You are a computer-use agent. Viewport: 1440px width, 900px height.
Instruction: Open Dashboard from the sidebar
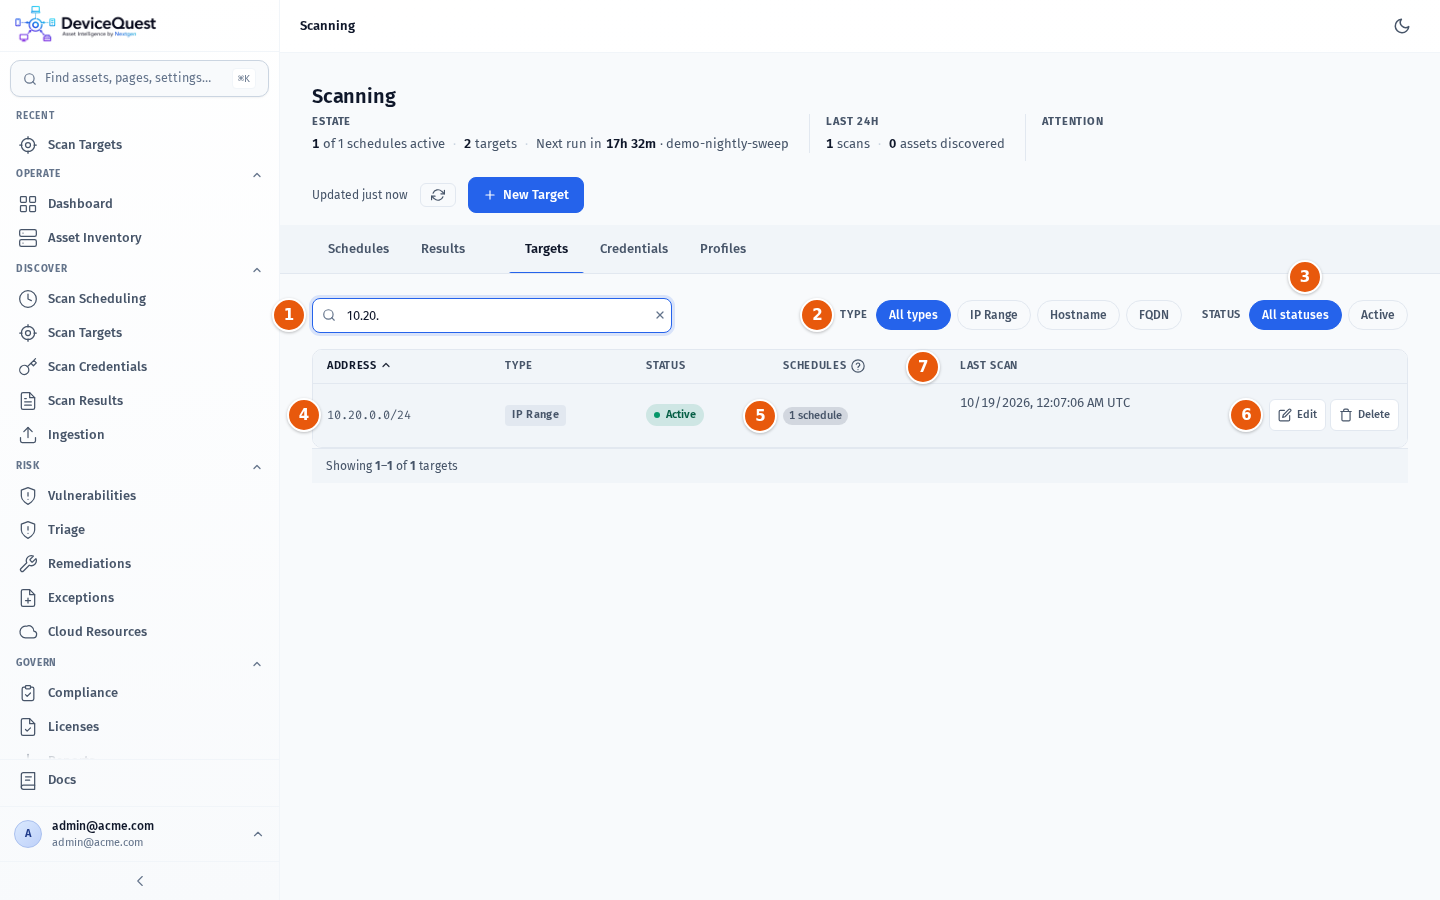(x=139, y=204)
